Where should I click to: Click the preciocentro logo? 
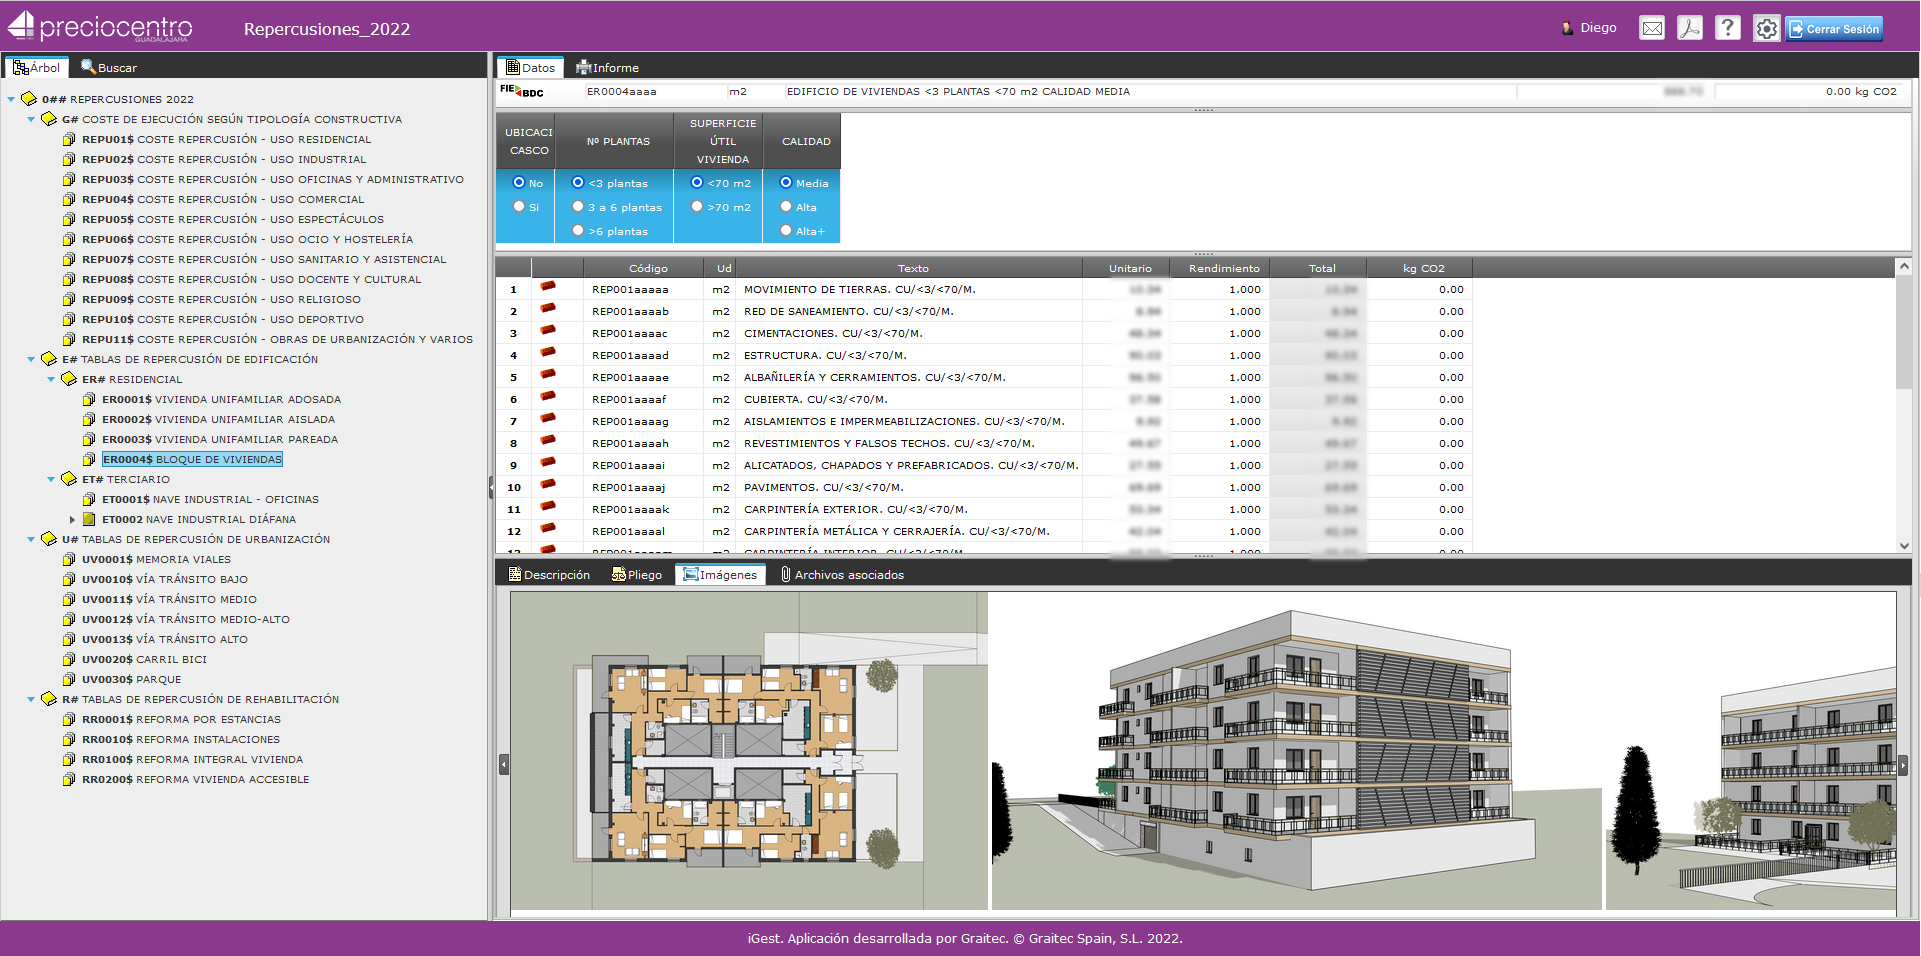(100, 27)
